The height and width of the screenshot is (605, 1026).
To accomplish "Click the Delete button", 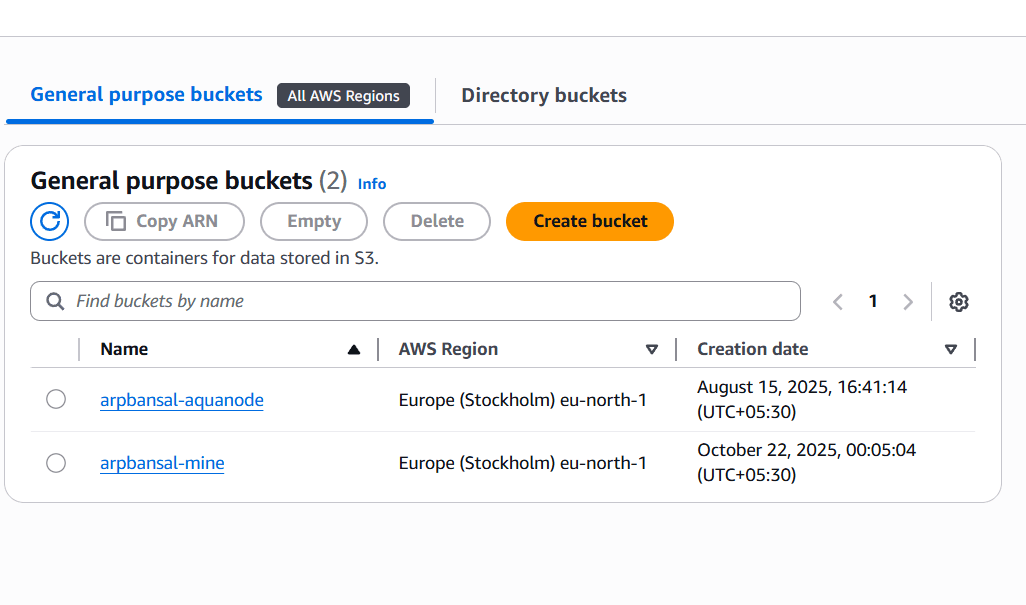I will click(437, 221).
